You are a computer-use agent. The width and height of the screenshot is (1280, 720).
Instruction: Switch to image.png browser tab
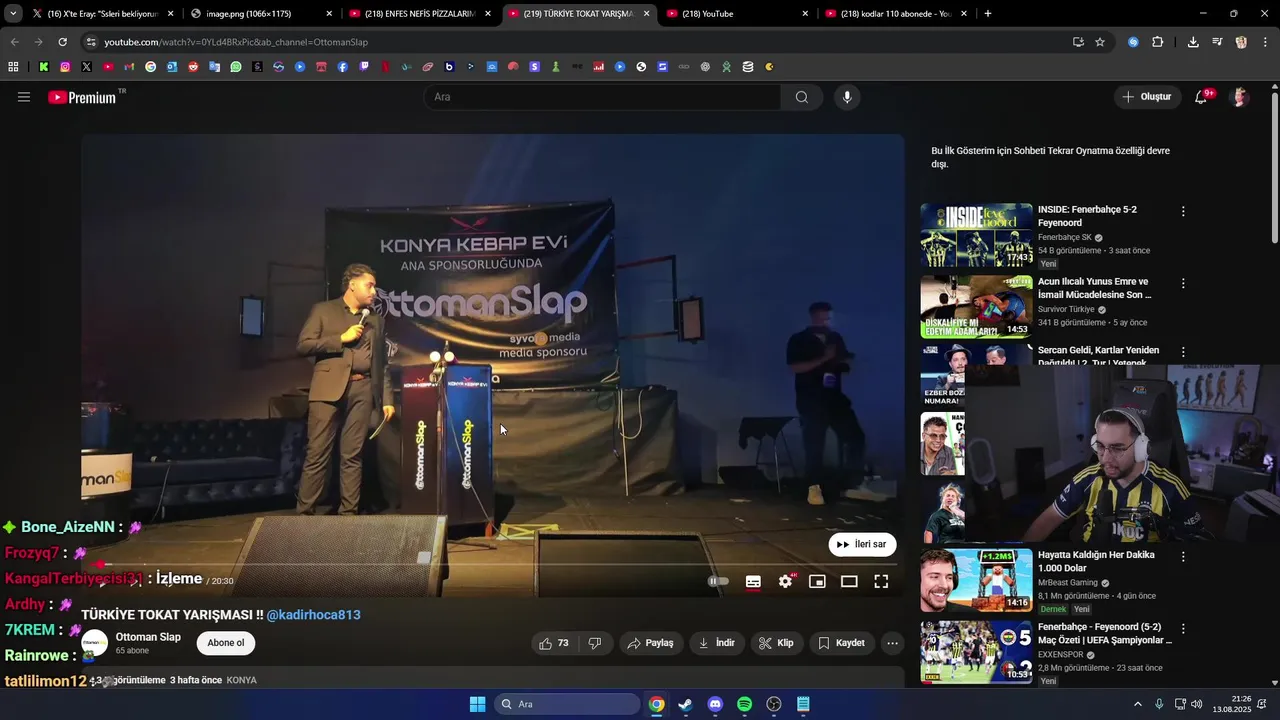261,14
